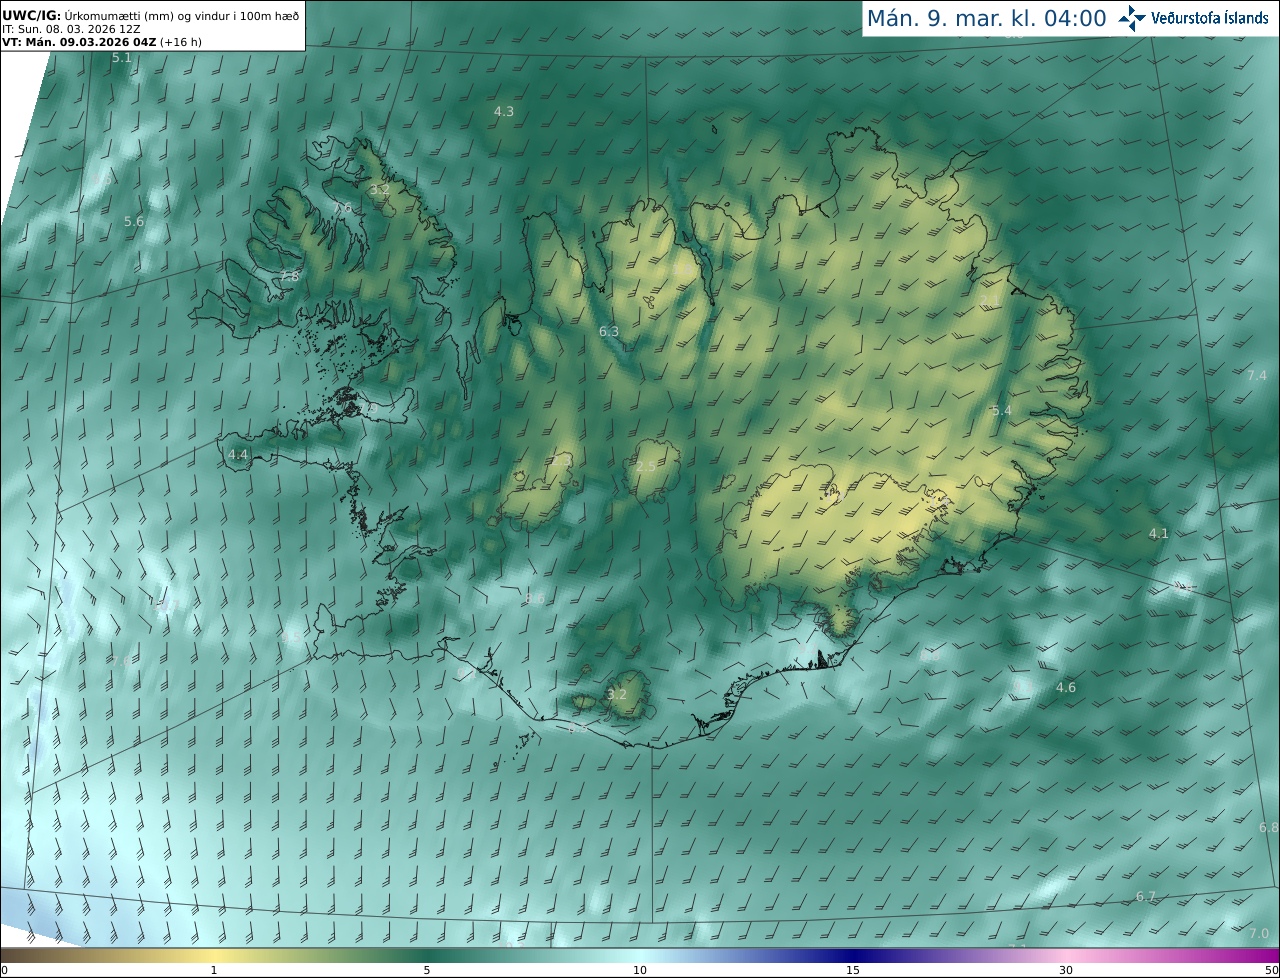Click the 30 label on the color scale
This screenshot has height=978, width=1280.
[1066, 970]
